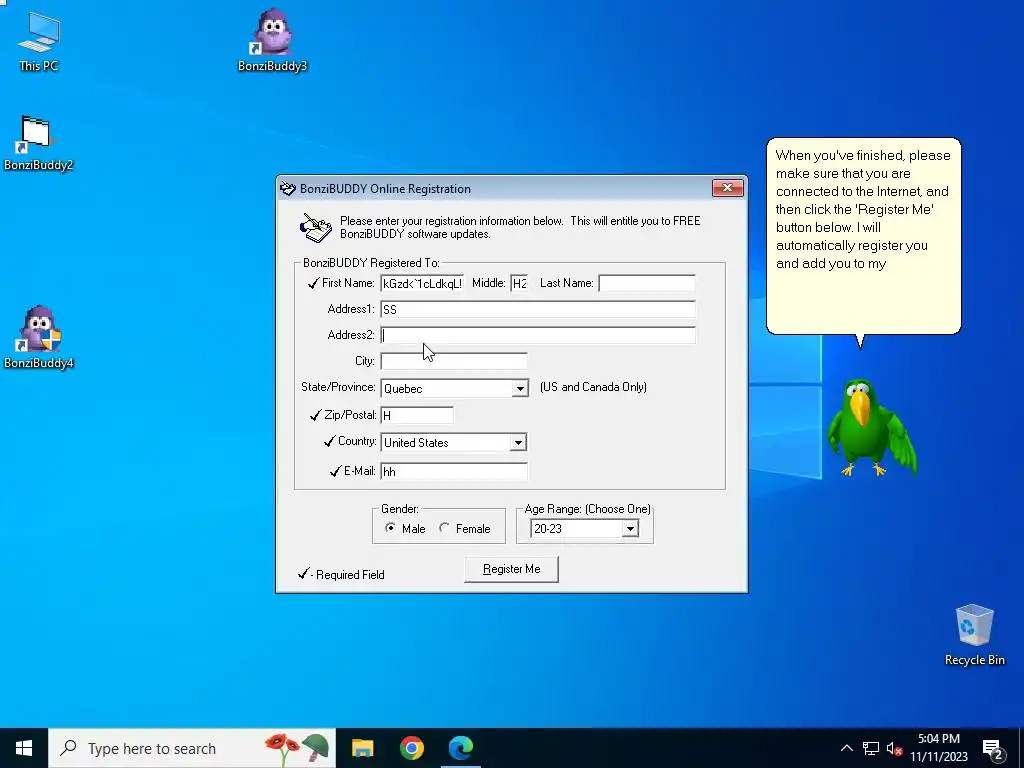
Task: Select the Female gender radio button
Action: (445, 528)
